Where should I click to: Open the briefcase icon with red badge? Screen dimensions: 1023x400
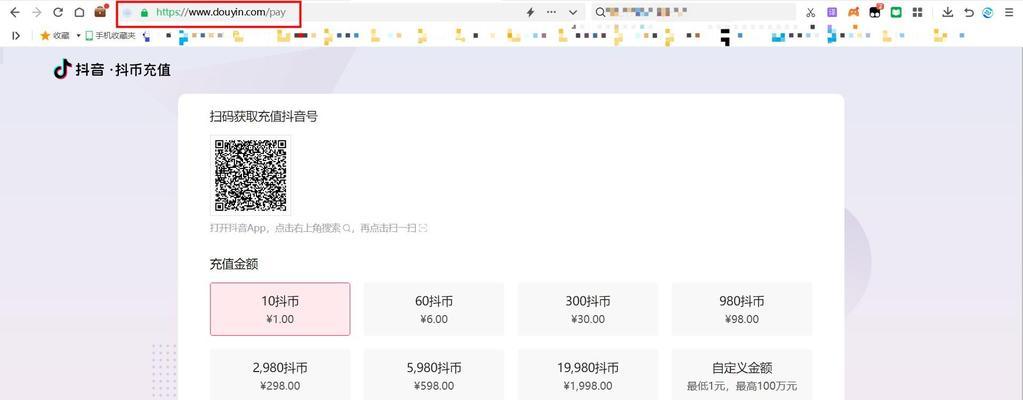[x=100, y=11]
